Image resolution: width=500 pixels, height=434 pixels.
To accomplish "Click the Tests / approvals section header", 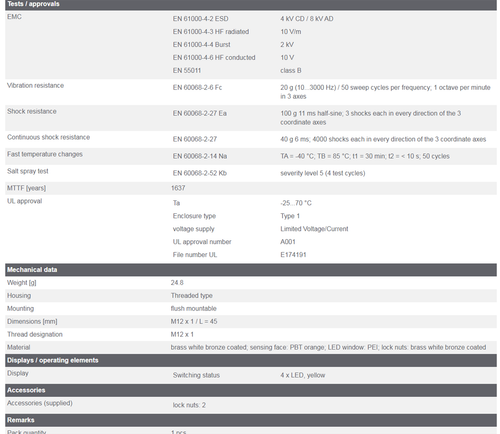I will pyautogui.click(x=251, y=5).
